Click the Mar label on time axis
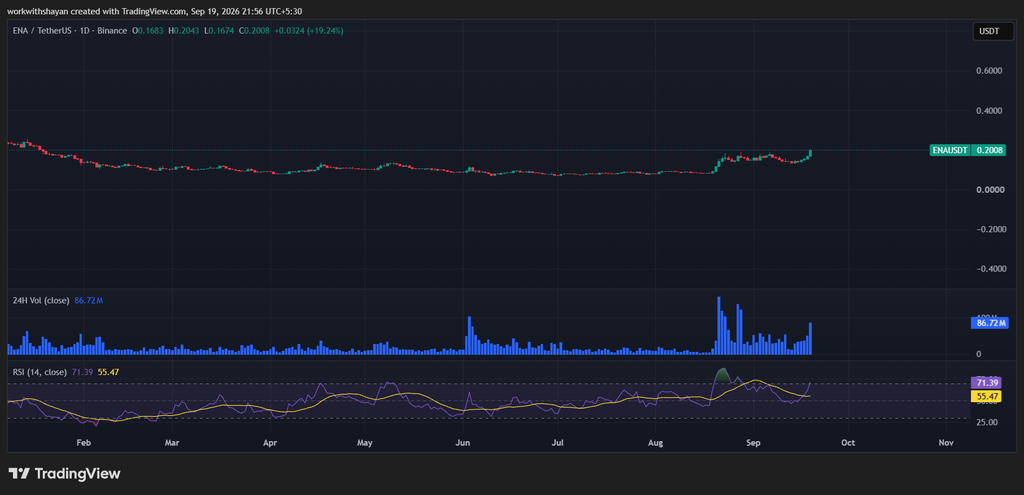The height and width of the screenshot is (495, 1024). [x=172, y=443]
